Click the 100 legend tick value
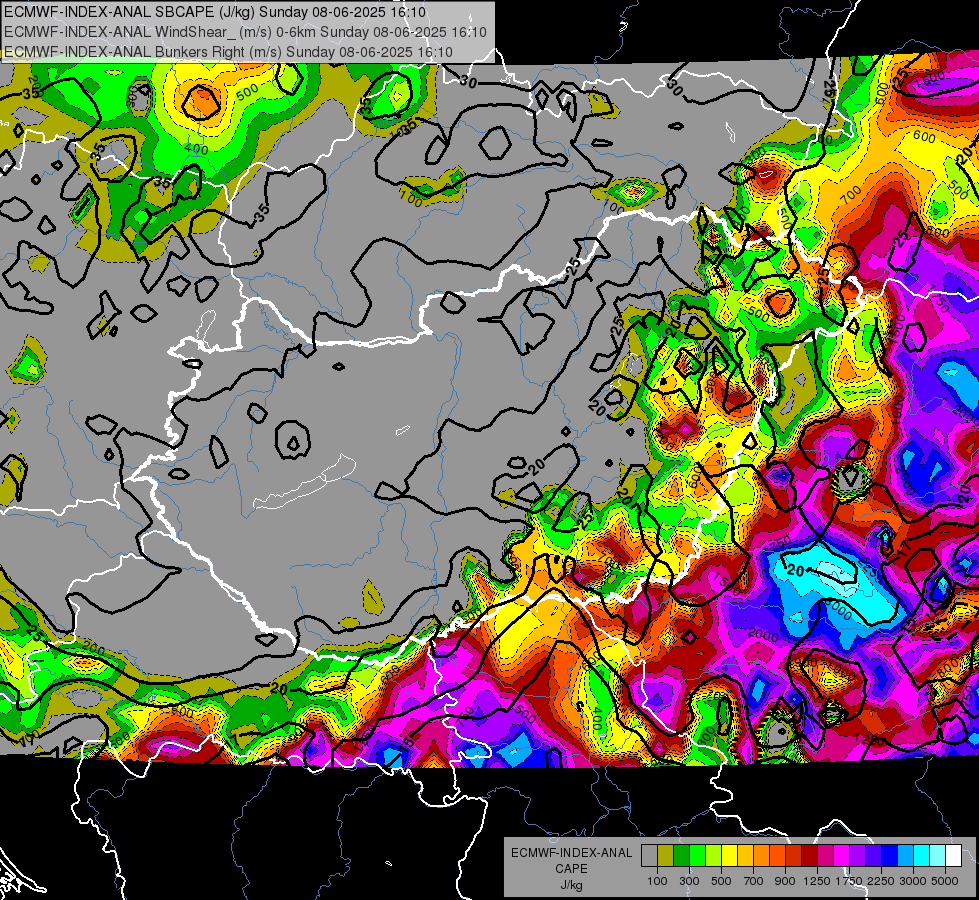 click(x=657, y=881)
